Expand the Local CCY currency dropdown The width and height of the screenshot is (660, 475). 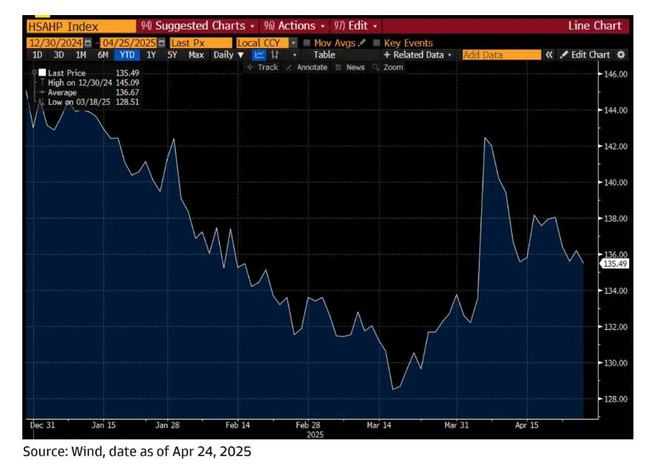(293, 43)
